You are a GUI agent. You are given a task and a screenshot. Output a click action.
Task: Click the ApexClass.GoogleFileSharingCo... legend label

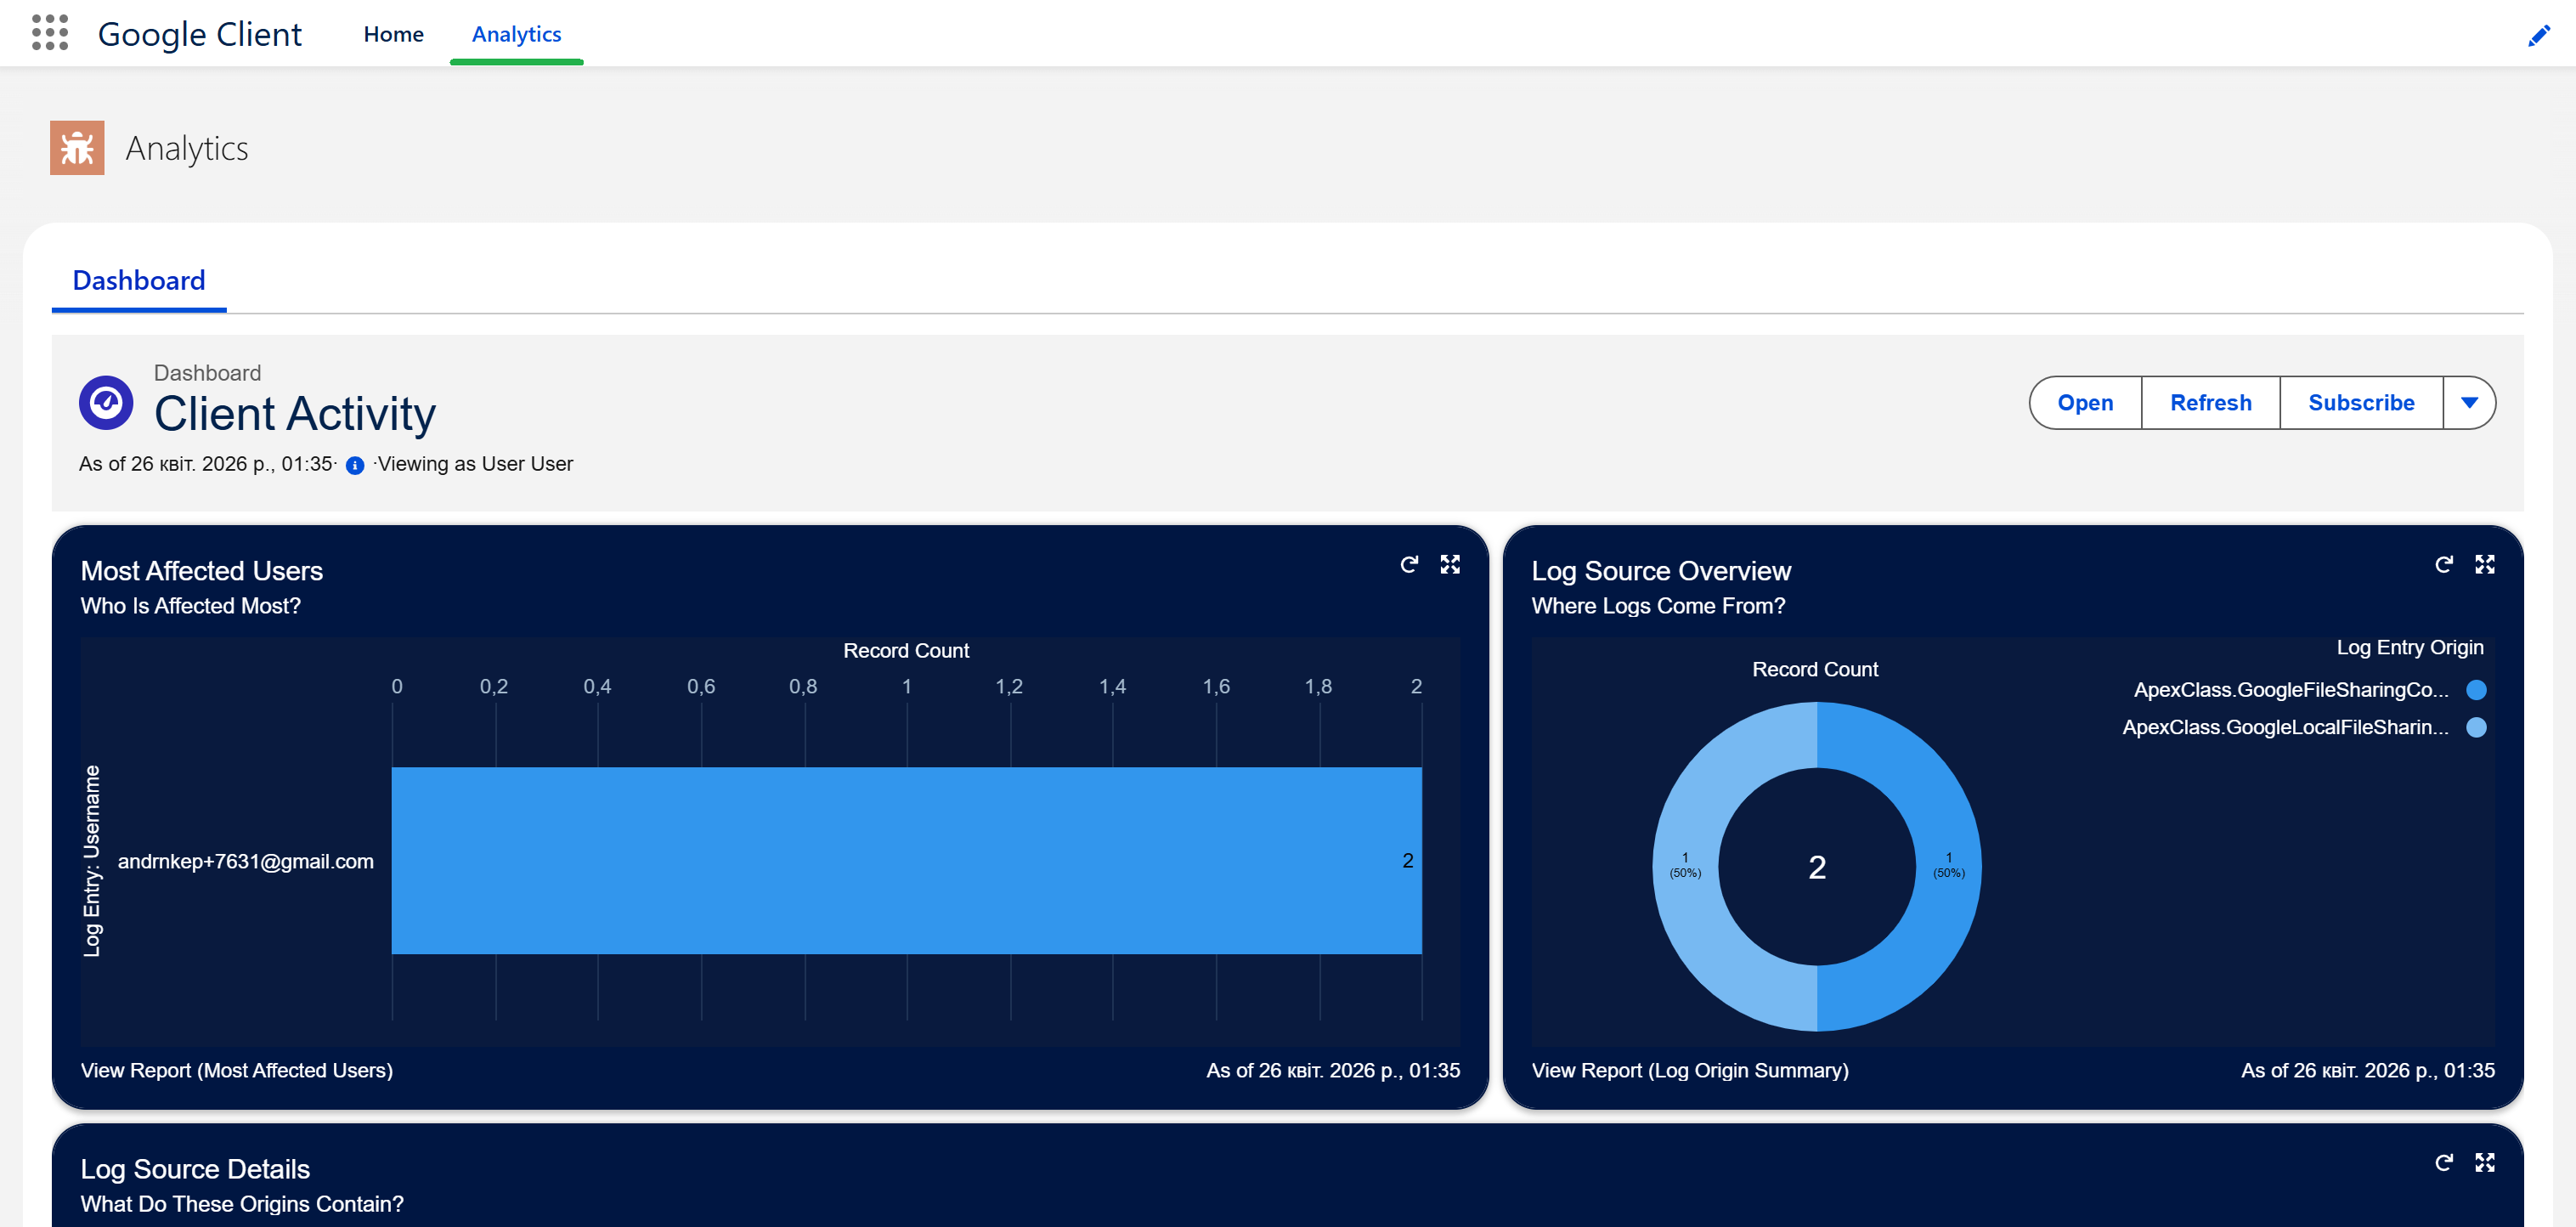click(2291, 690)
